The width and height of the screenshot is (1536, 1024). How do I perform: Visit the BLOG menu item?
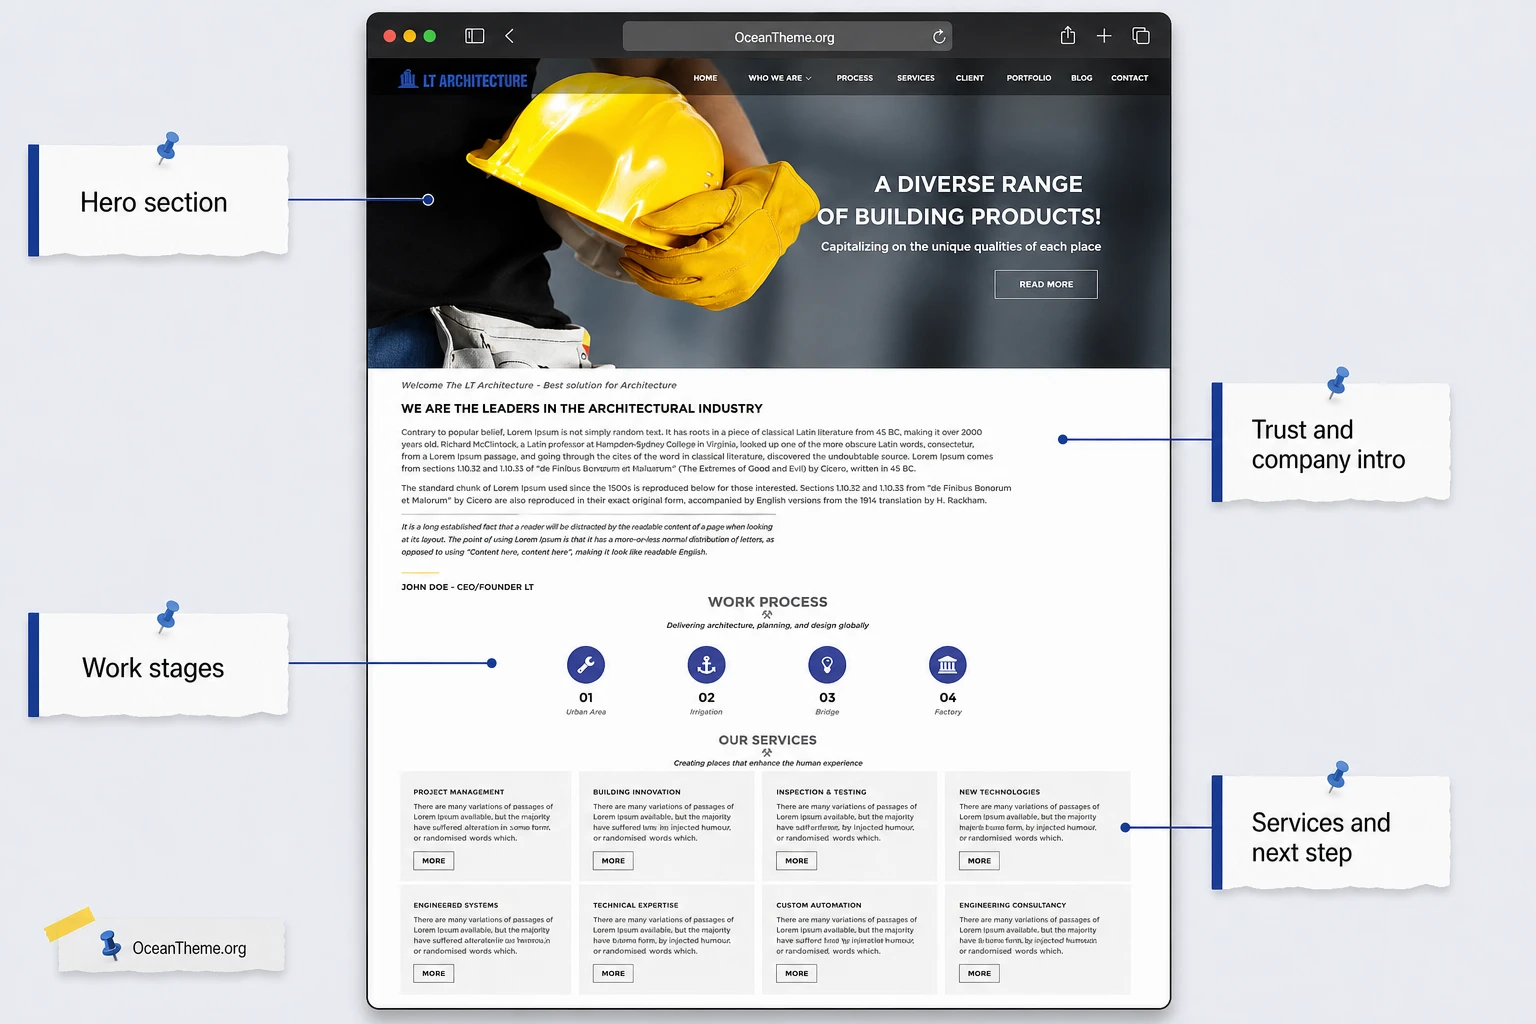1082,78
